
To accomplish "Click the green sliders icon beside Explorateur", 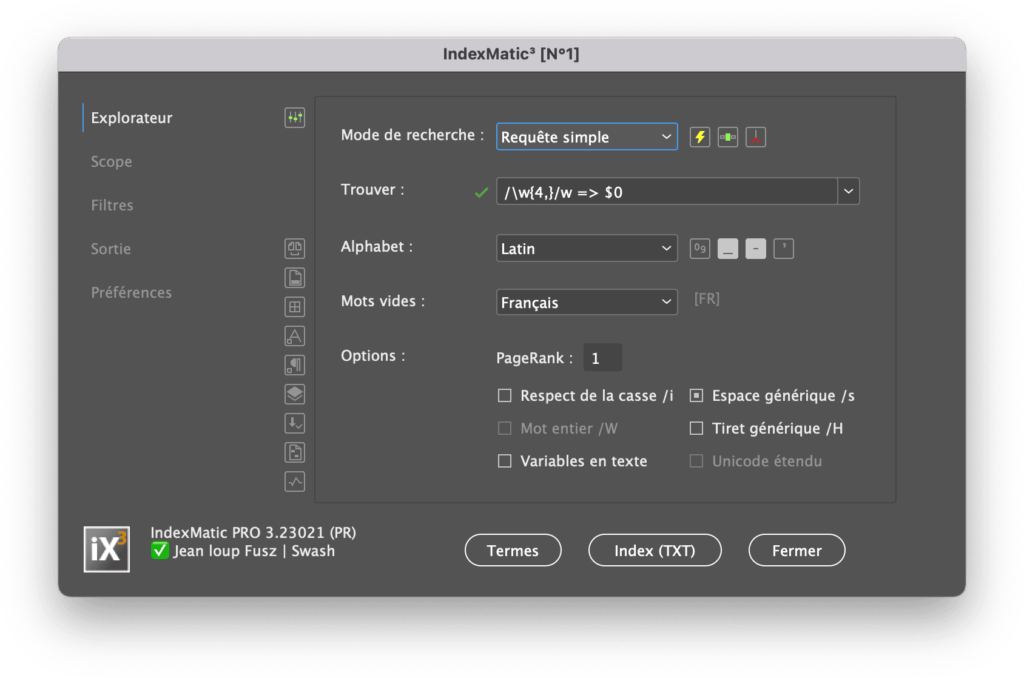I will click(295, 118).
